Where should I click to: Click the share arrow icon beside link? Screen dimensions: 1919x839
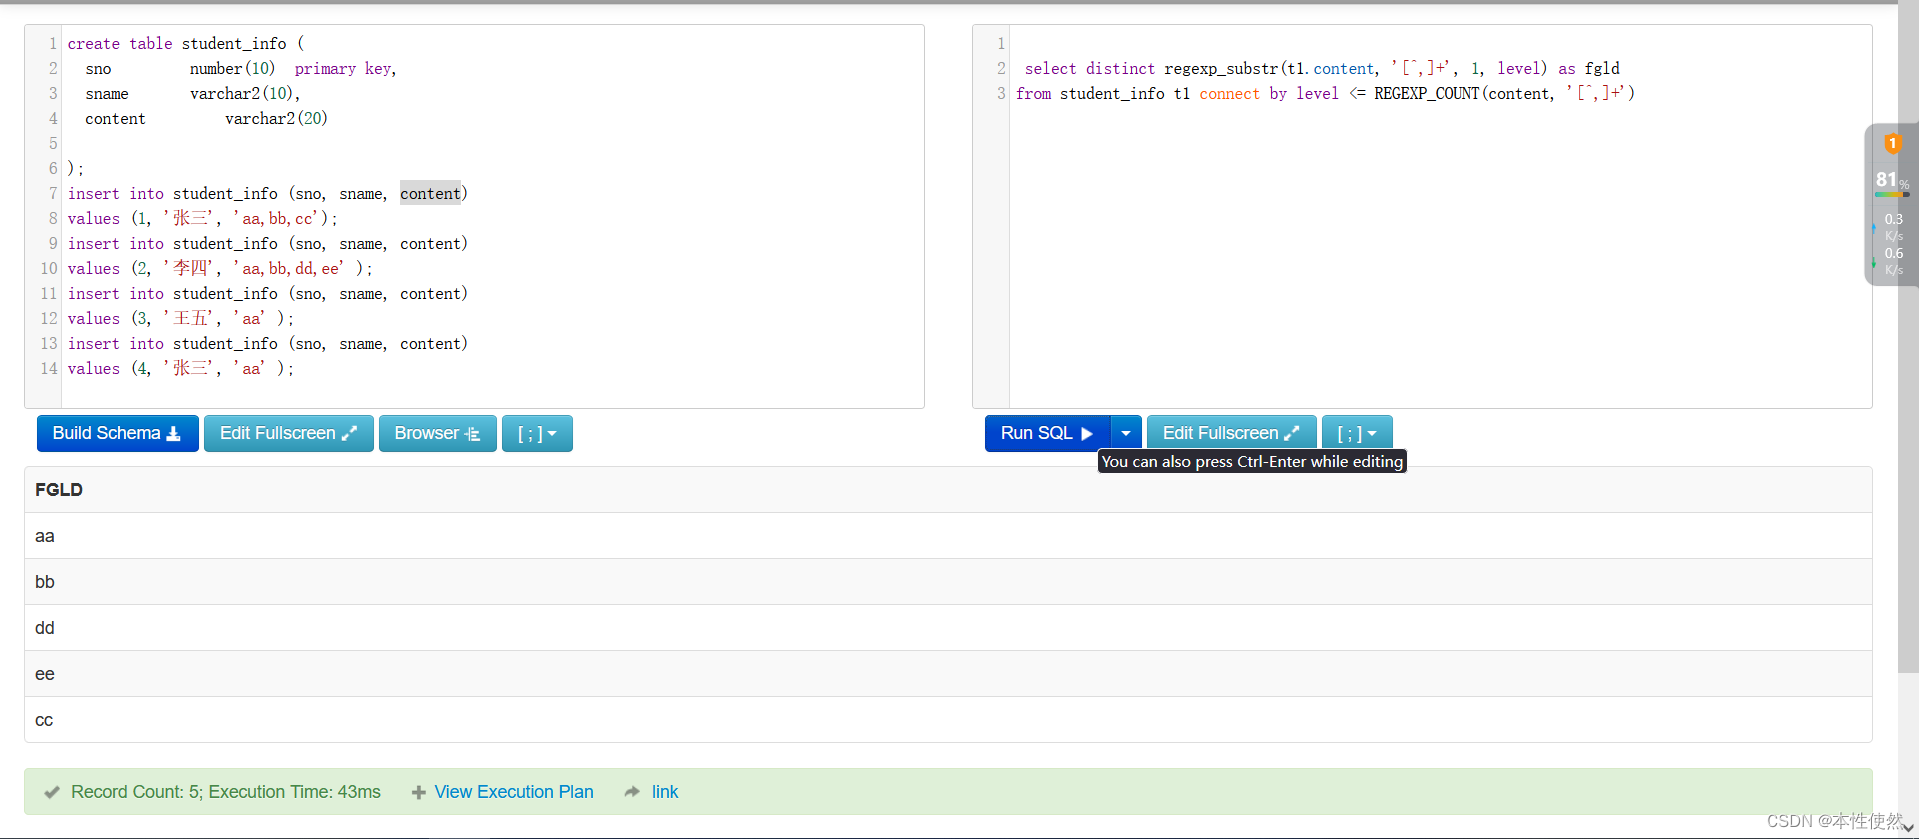pos(632,792)
